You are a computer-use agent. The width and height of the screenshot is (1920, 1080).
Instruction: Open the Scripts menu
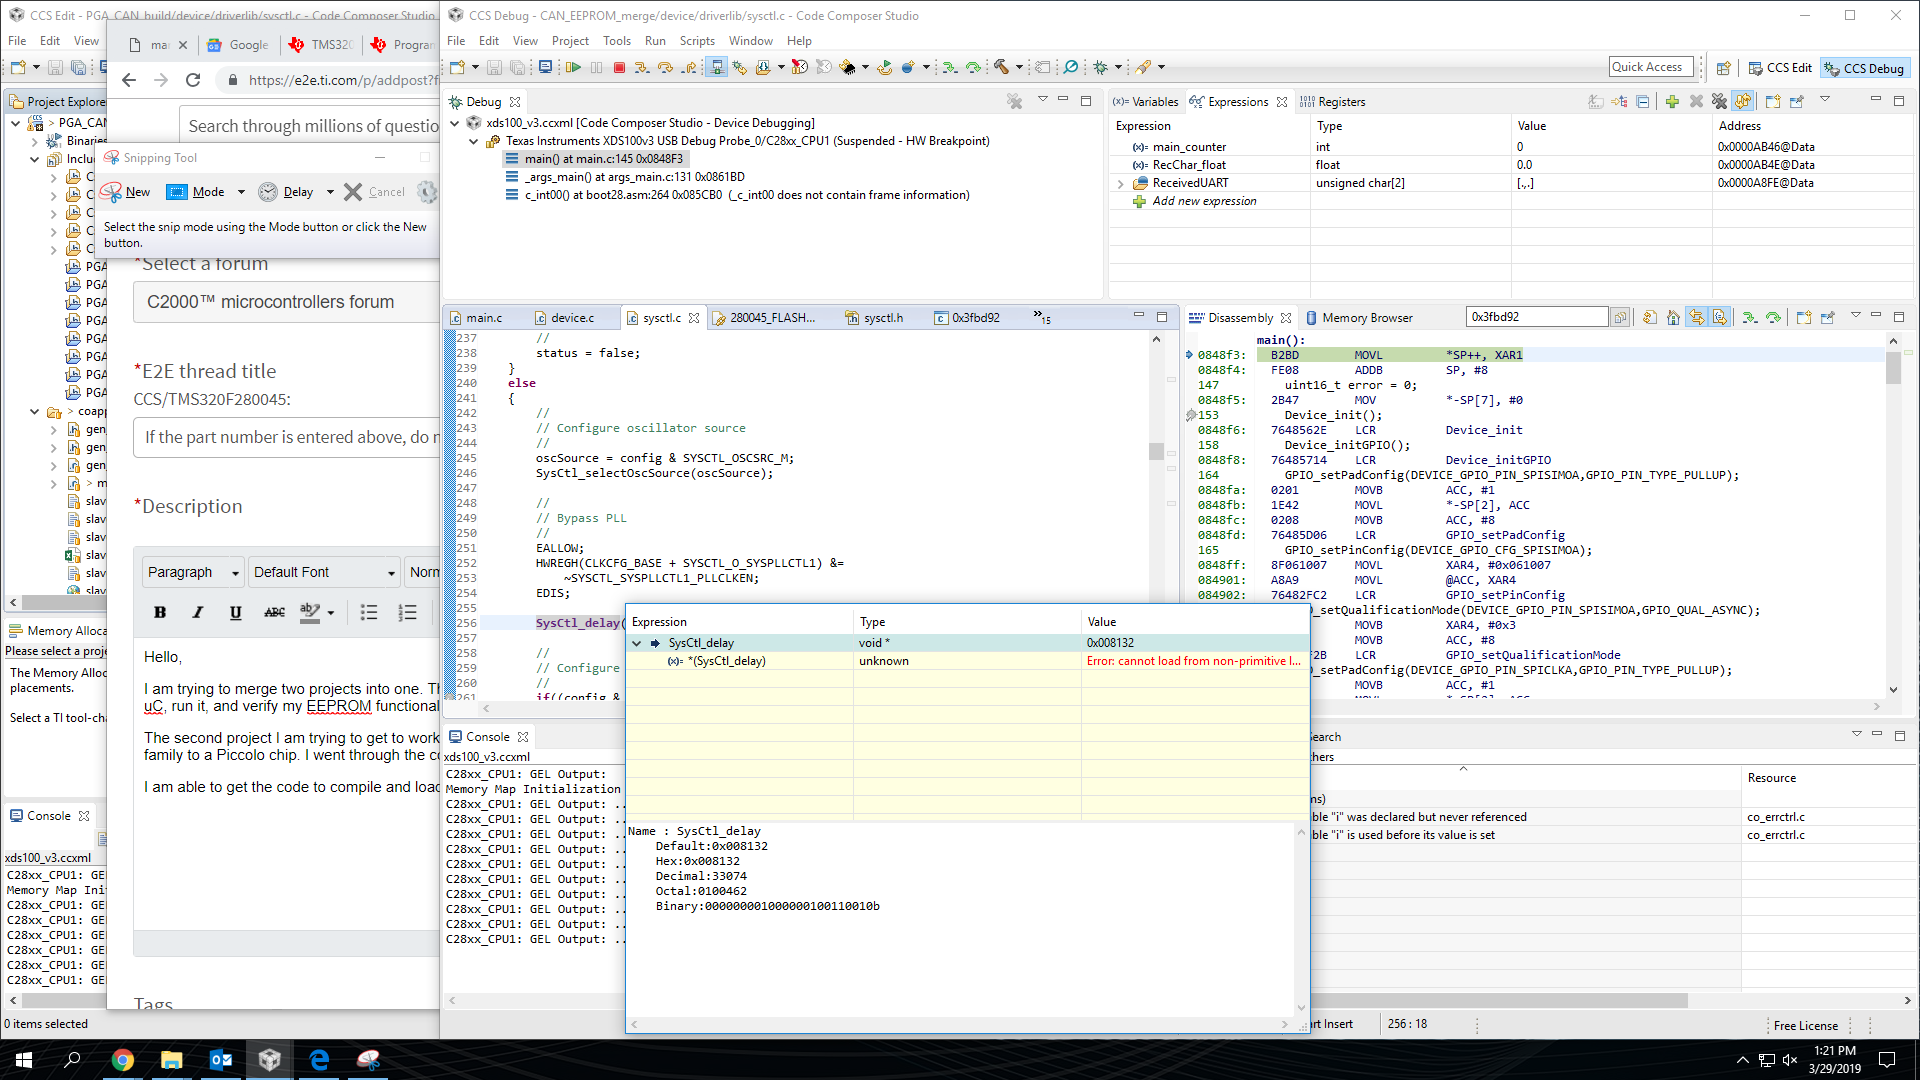click(696, 41)
